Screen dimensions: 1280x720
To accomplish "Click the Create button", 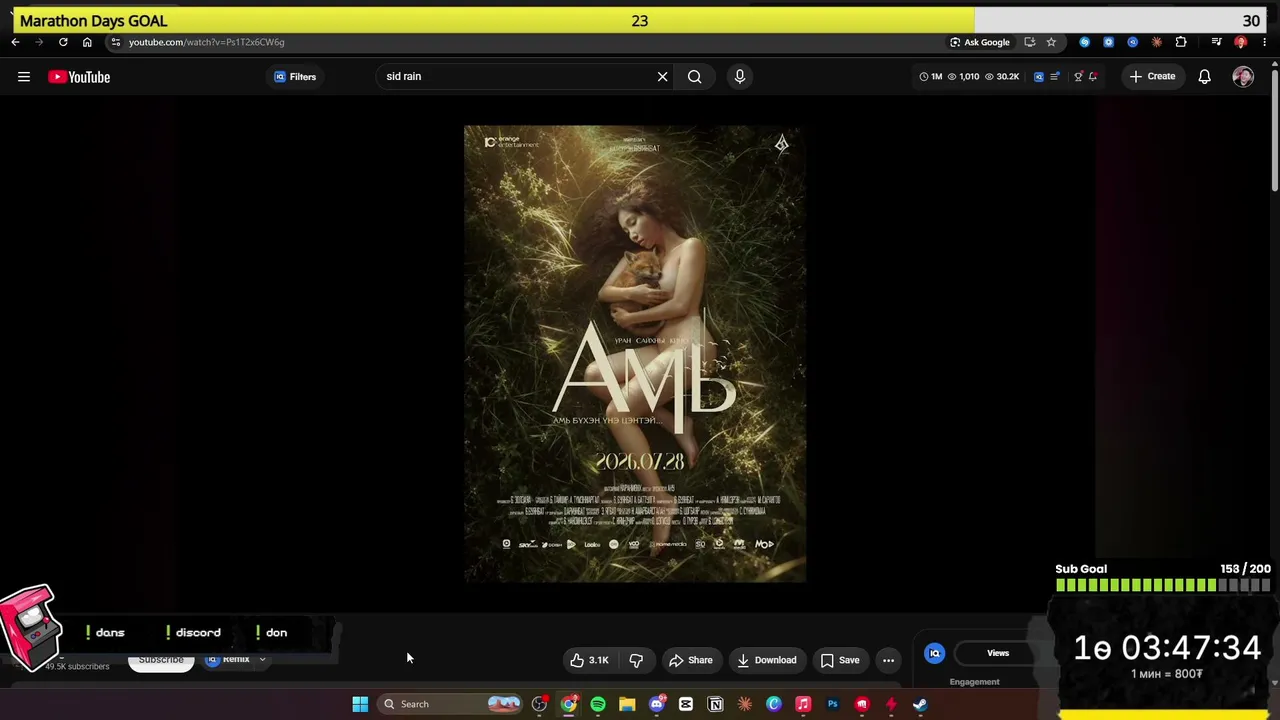I will pyautogui.click(x=1152, y=77).
